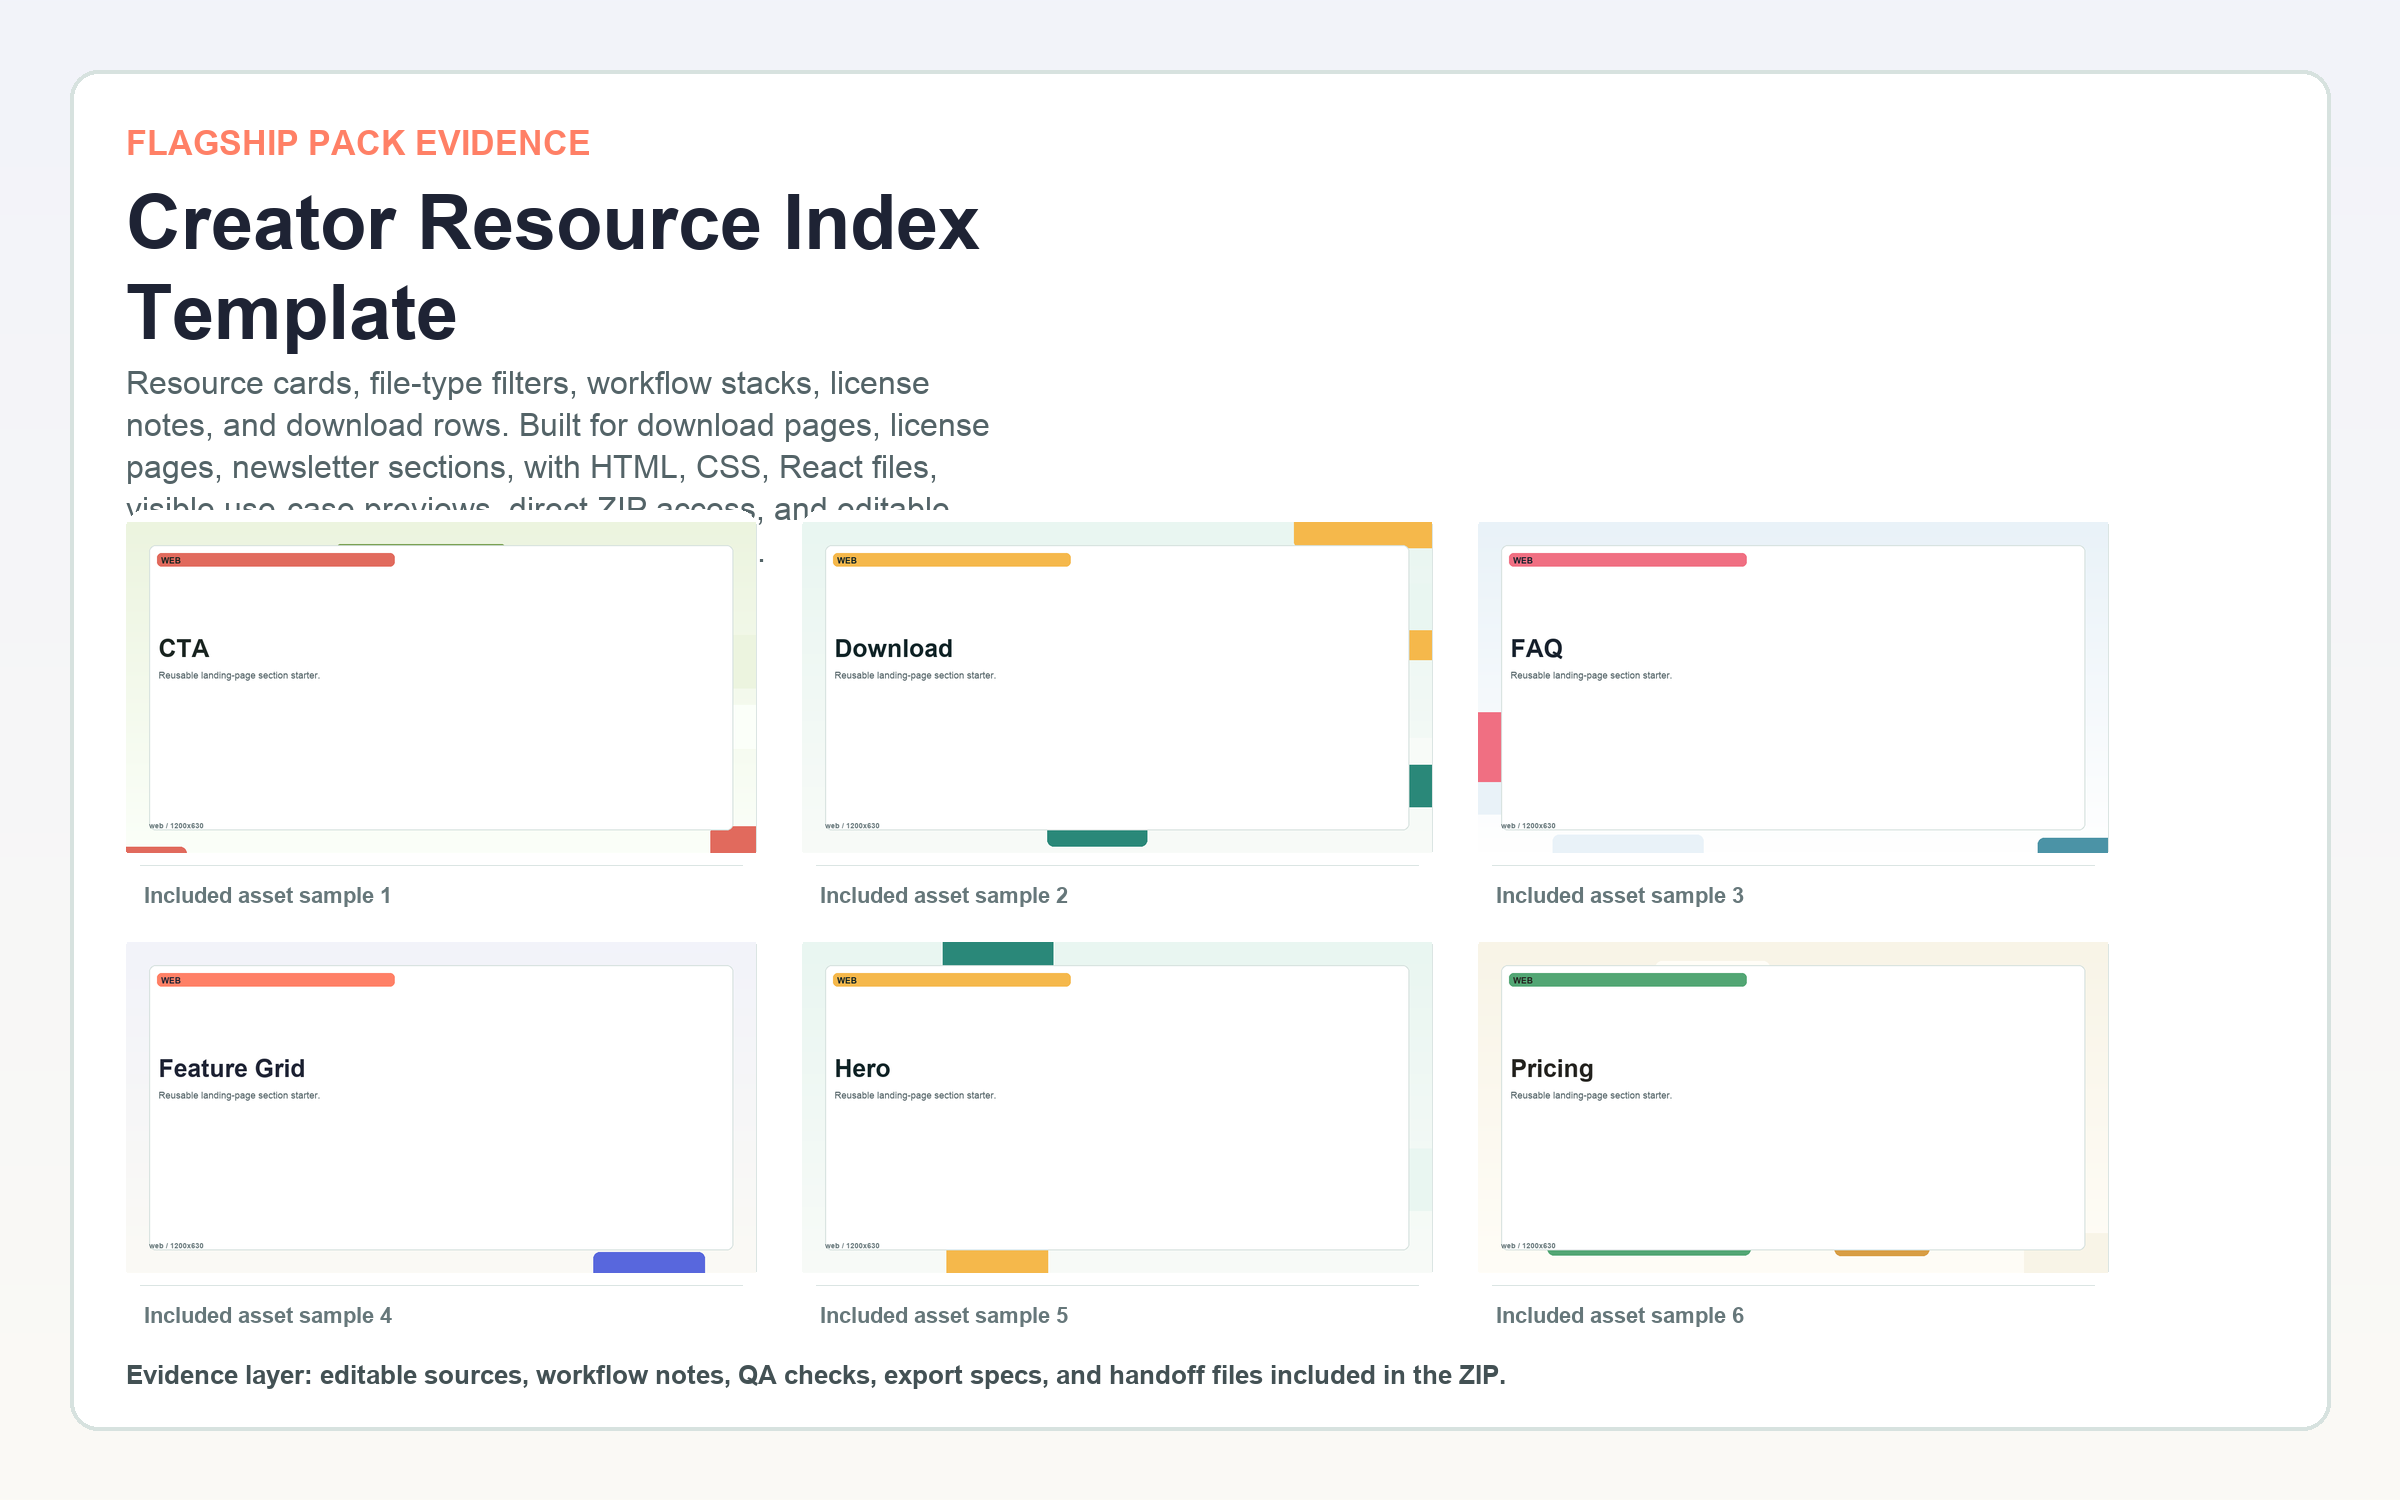
Task: Click the 'Included asset sample 2' caption
Action: (944, 896)
